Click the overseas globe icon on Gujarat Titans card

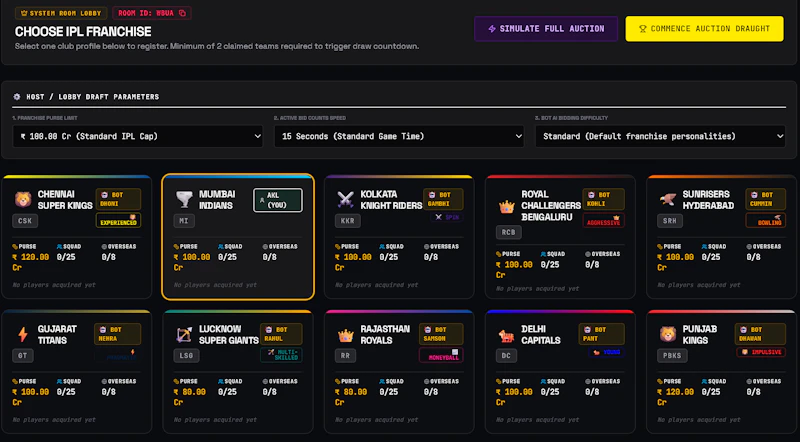104,381
